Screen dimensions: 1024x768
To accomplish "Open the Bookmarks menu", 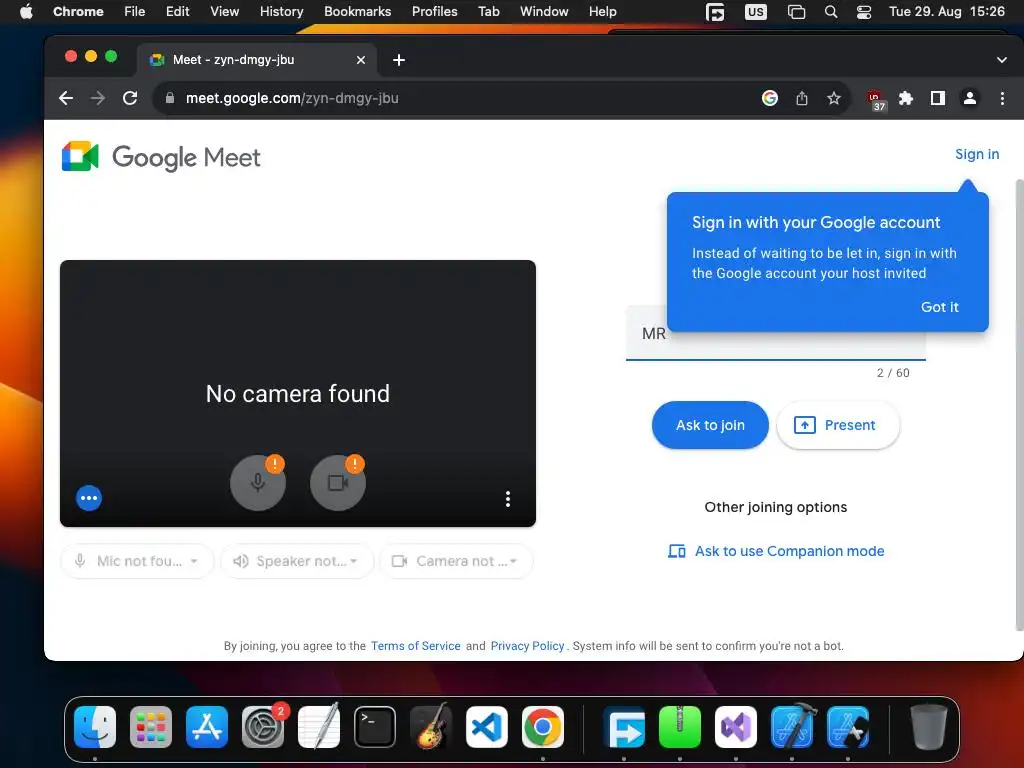I will point(357,11).
